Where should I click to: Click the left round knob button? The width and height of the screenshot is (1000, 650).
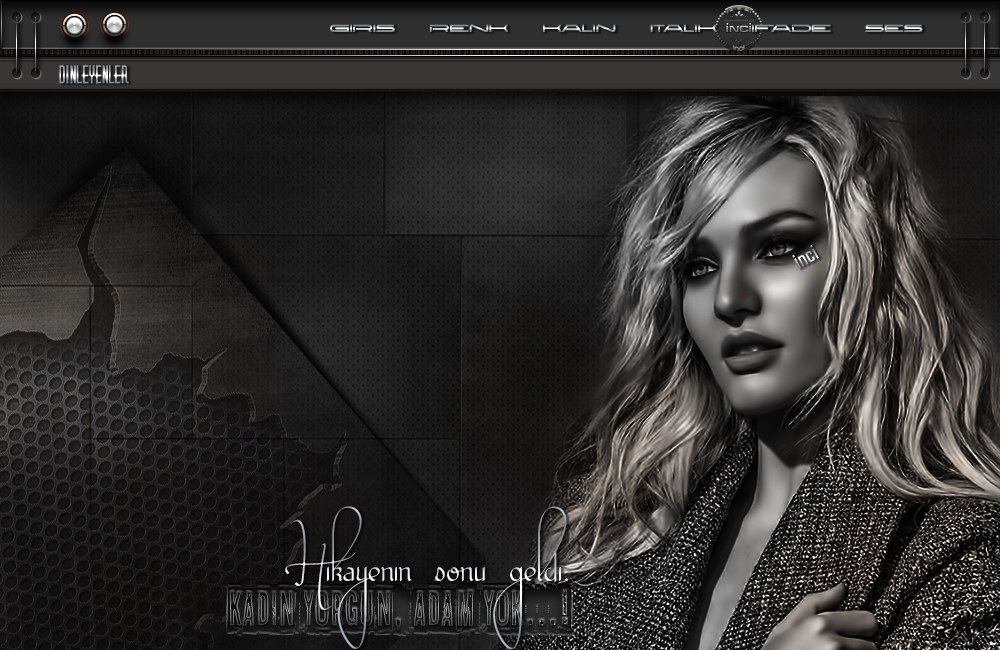tap(74, 25)
